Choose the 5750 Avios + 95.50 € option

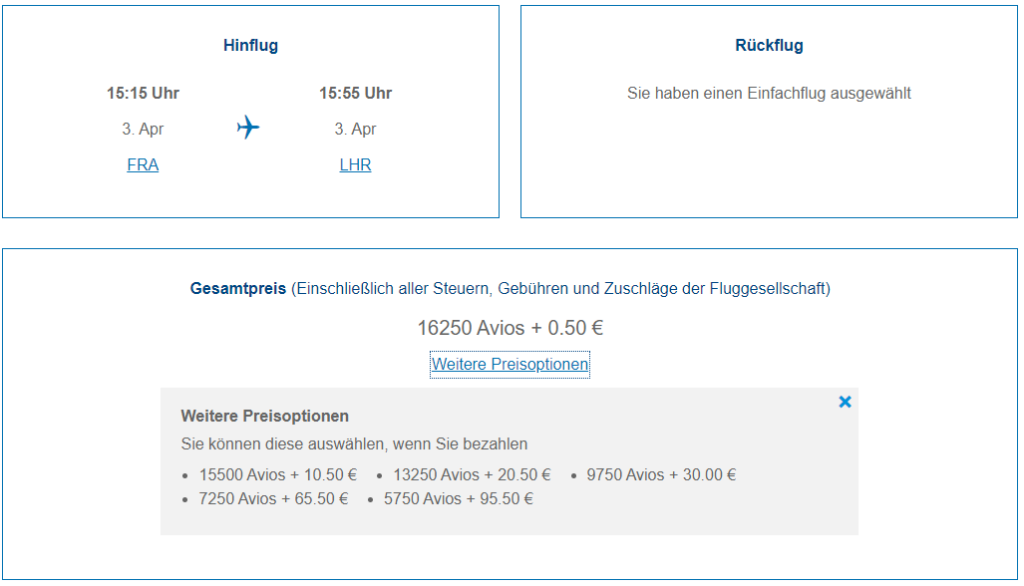tap(458, 499)
